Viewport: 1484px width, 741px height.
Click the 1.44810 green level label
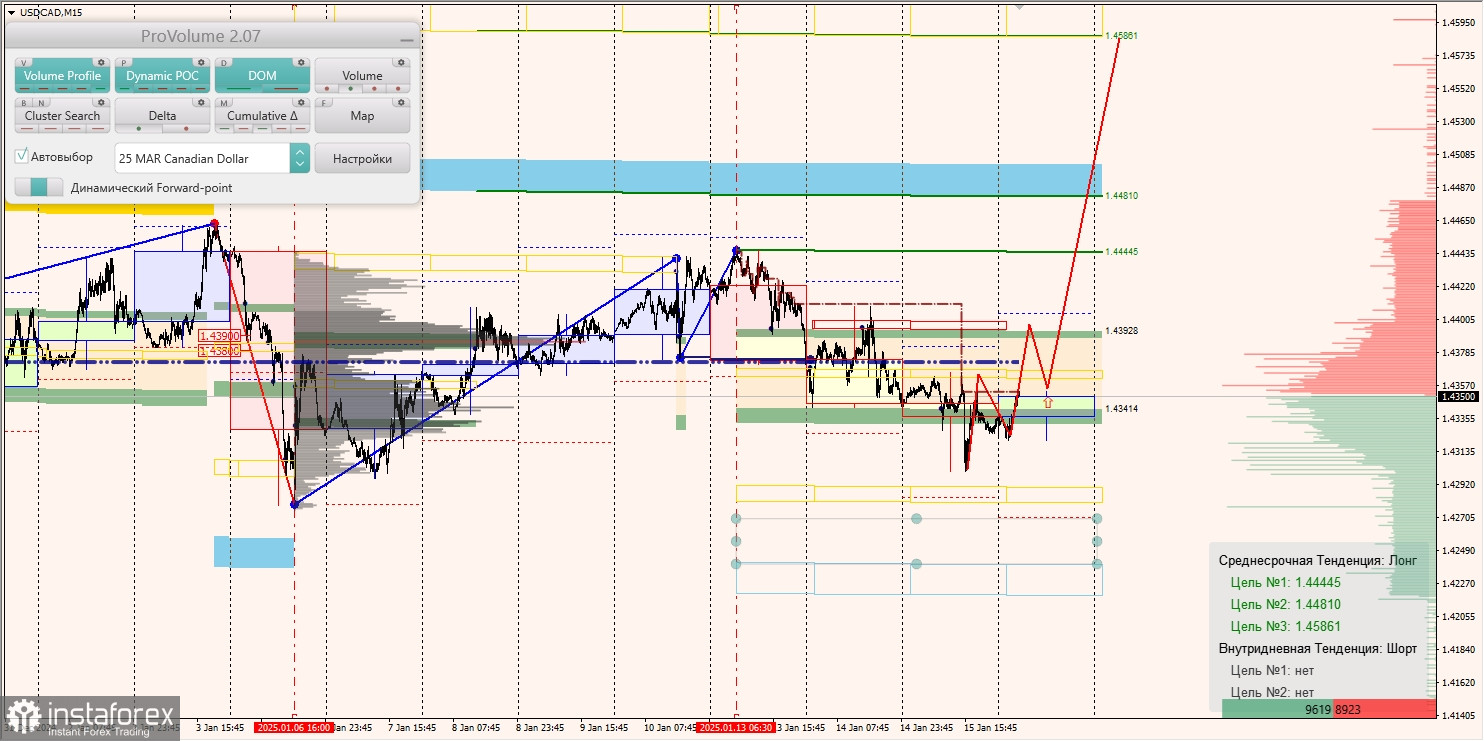click(1121, 195)
